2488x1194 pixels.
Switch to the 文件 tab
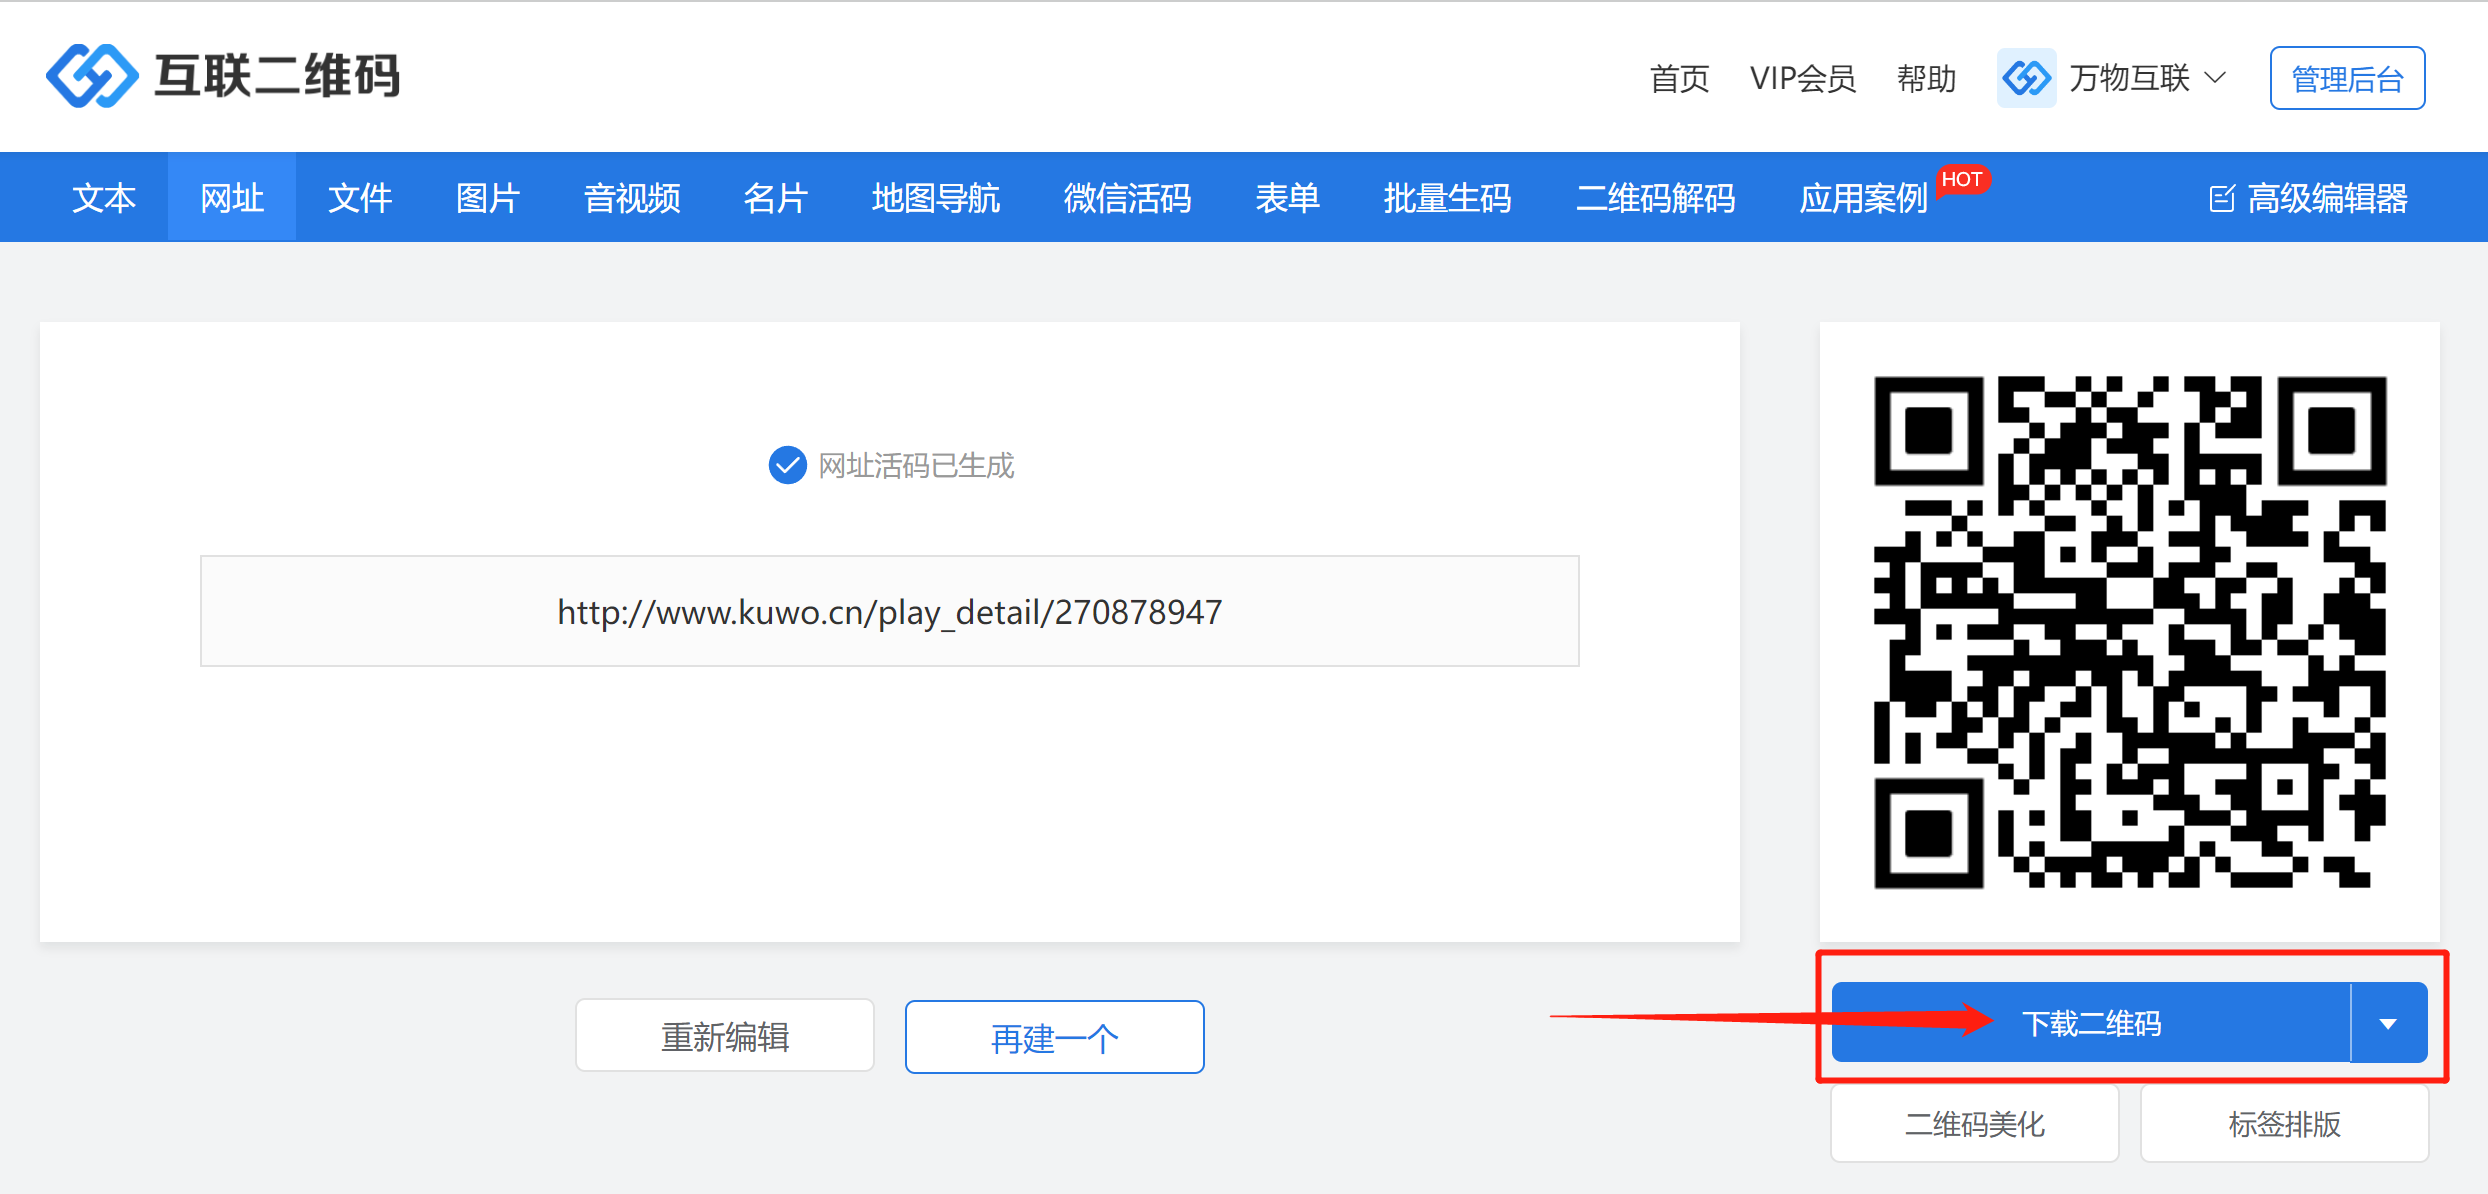click(360, 198)
